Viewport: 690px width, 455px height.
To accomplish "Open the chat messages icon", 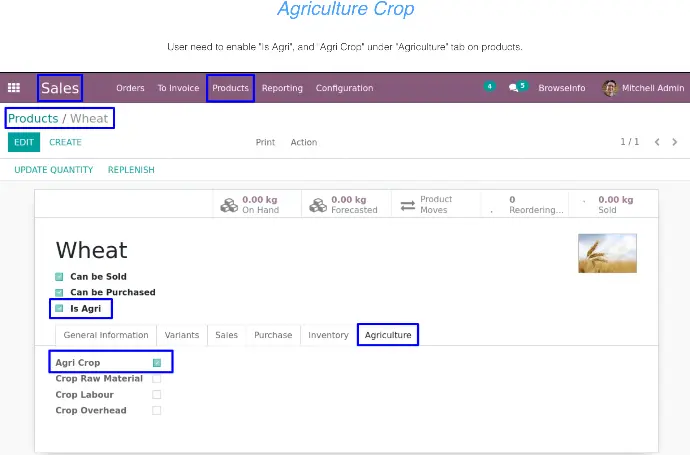I will click(513, 88).
